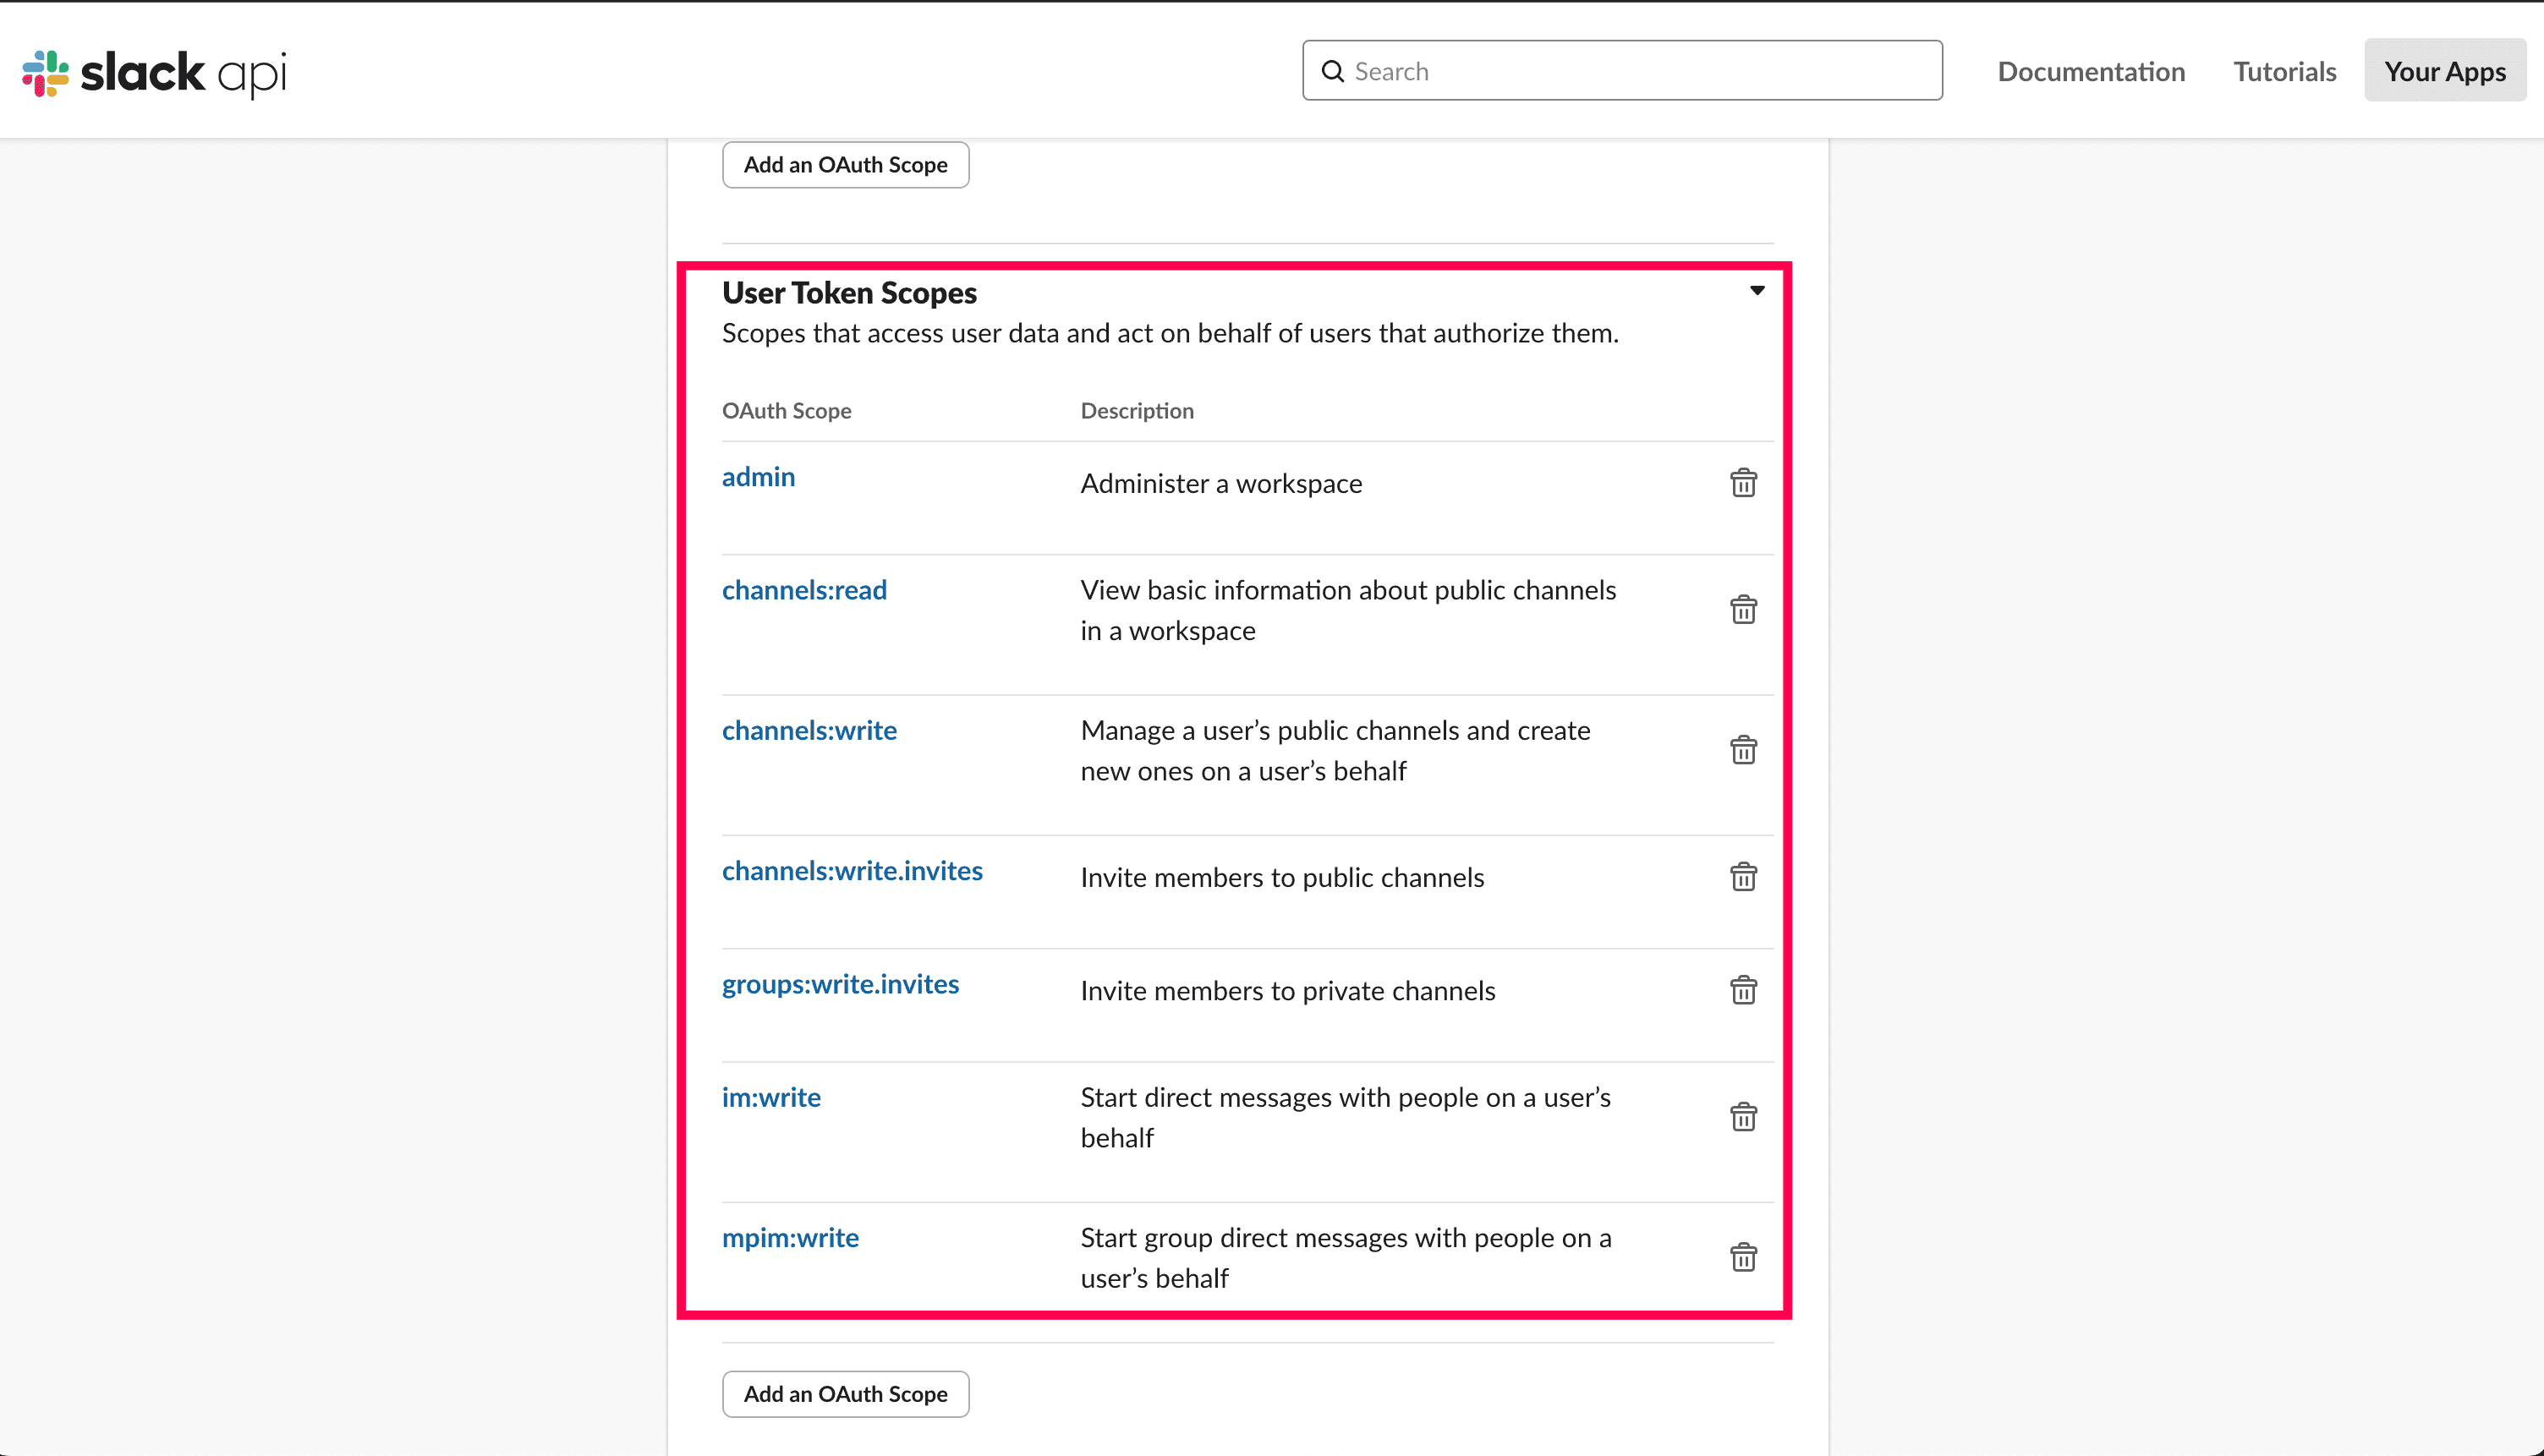Delete the admin scope with trash icon
The image size is (2544, 1456).
point(1743,483)
